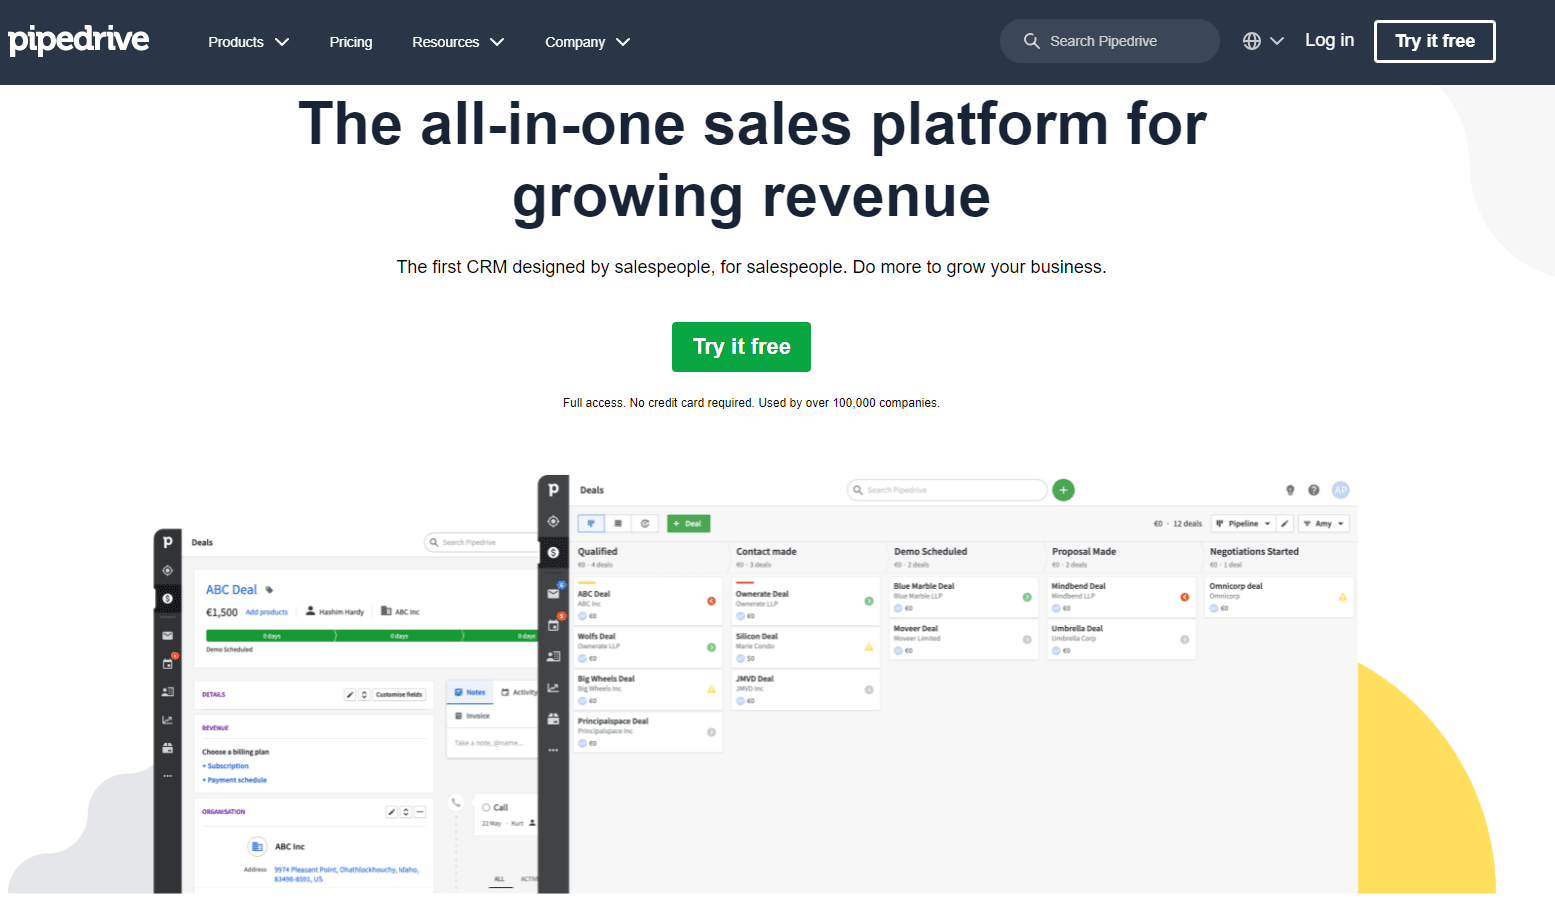Open Mail icon in pipeline sidebar
The height and width of the screenshot is (911, 1555).
[x=553, y=594]
